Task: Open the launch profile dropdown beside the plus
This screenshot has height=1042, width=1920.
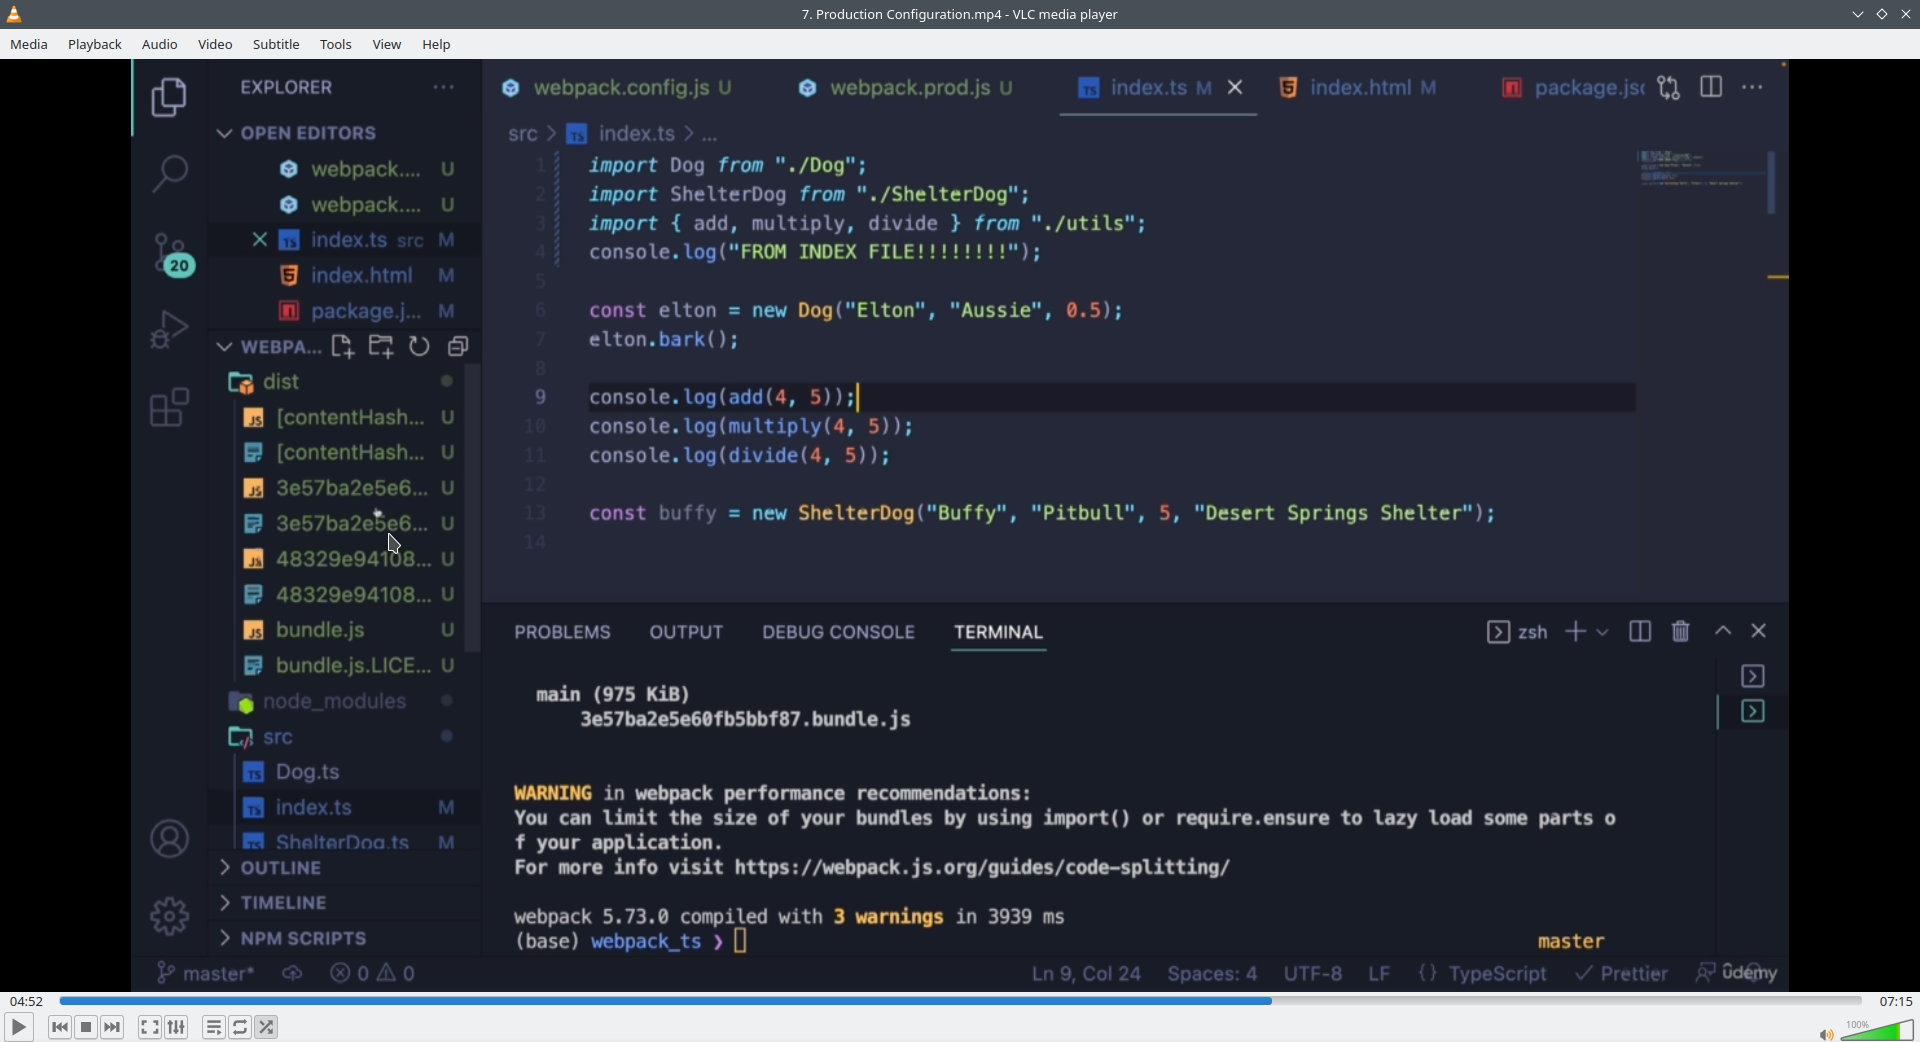Action: [x=1603, y=632]
